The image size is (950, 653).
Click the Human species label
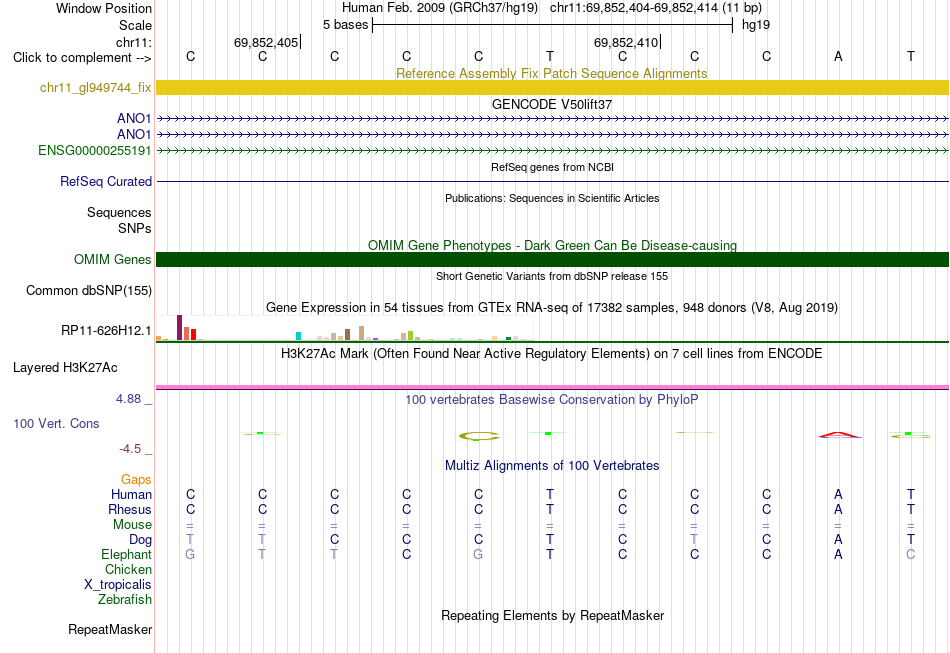[x=131, y=494]
